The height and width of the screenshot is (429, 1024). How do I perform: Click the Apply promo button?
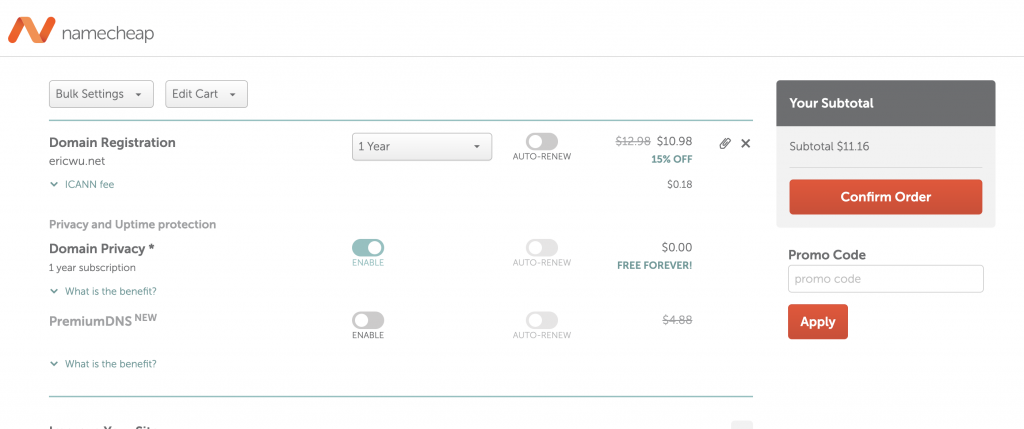point(818,321)
